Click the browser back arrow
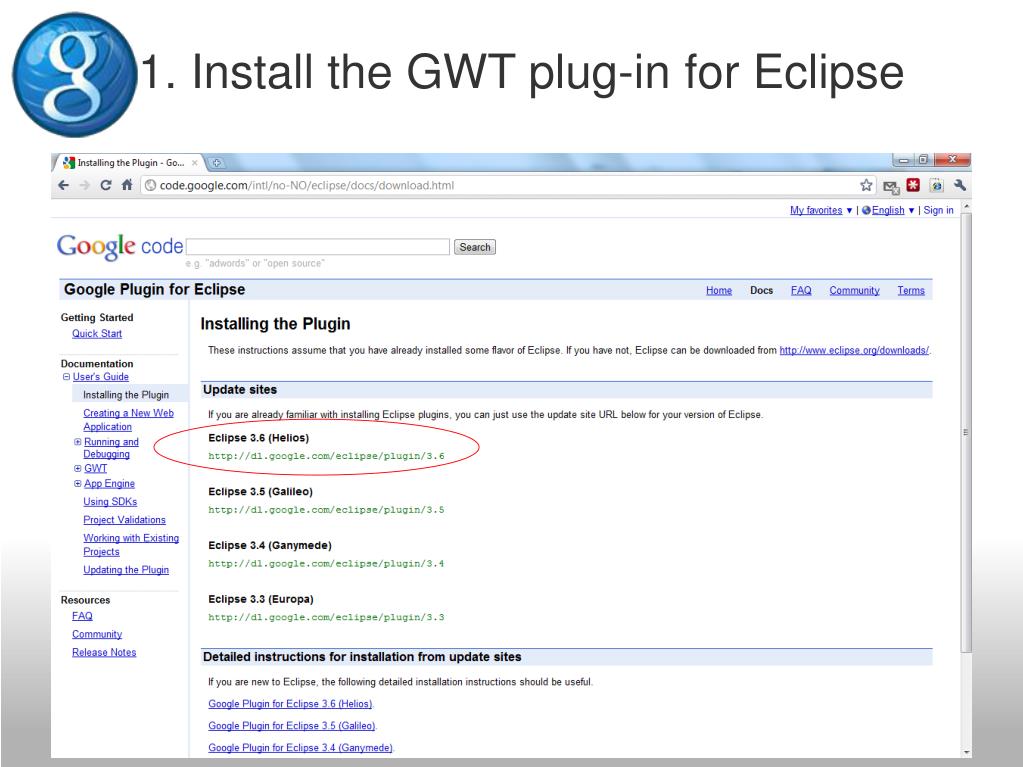Viewport: 1023px width, 767px height. (x=63, y=185)
